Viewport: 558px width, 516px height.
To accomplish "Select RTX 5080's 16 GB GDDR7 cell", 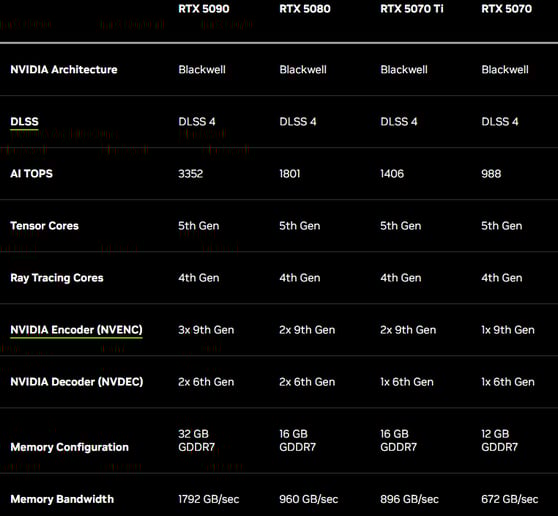I will 298,440.
